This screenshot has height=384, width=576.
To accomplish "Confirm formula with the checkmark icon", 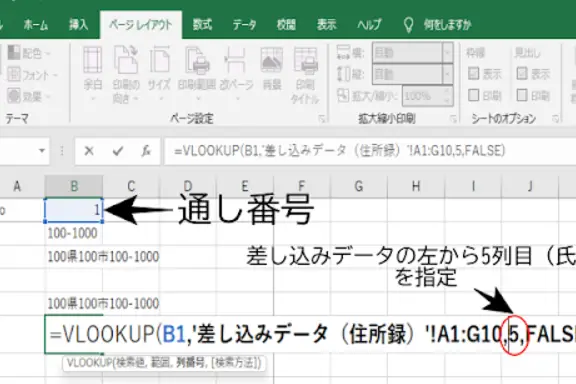I will pos(118,151).
